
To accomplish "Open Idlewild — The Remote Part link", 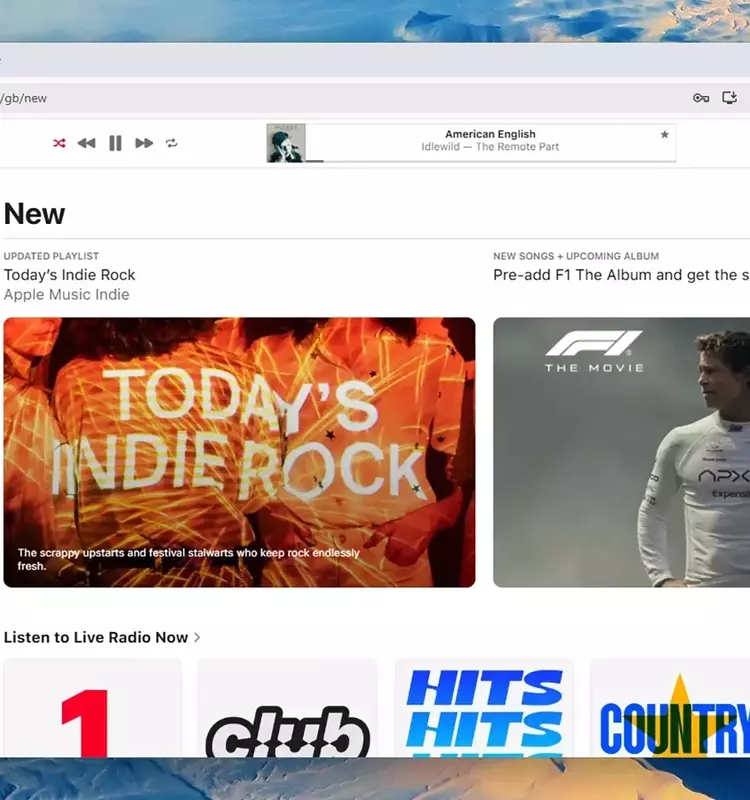I will pos(490,147).
